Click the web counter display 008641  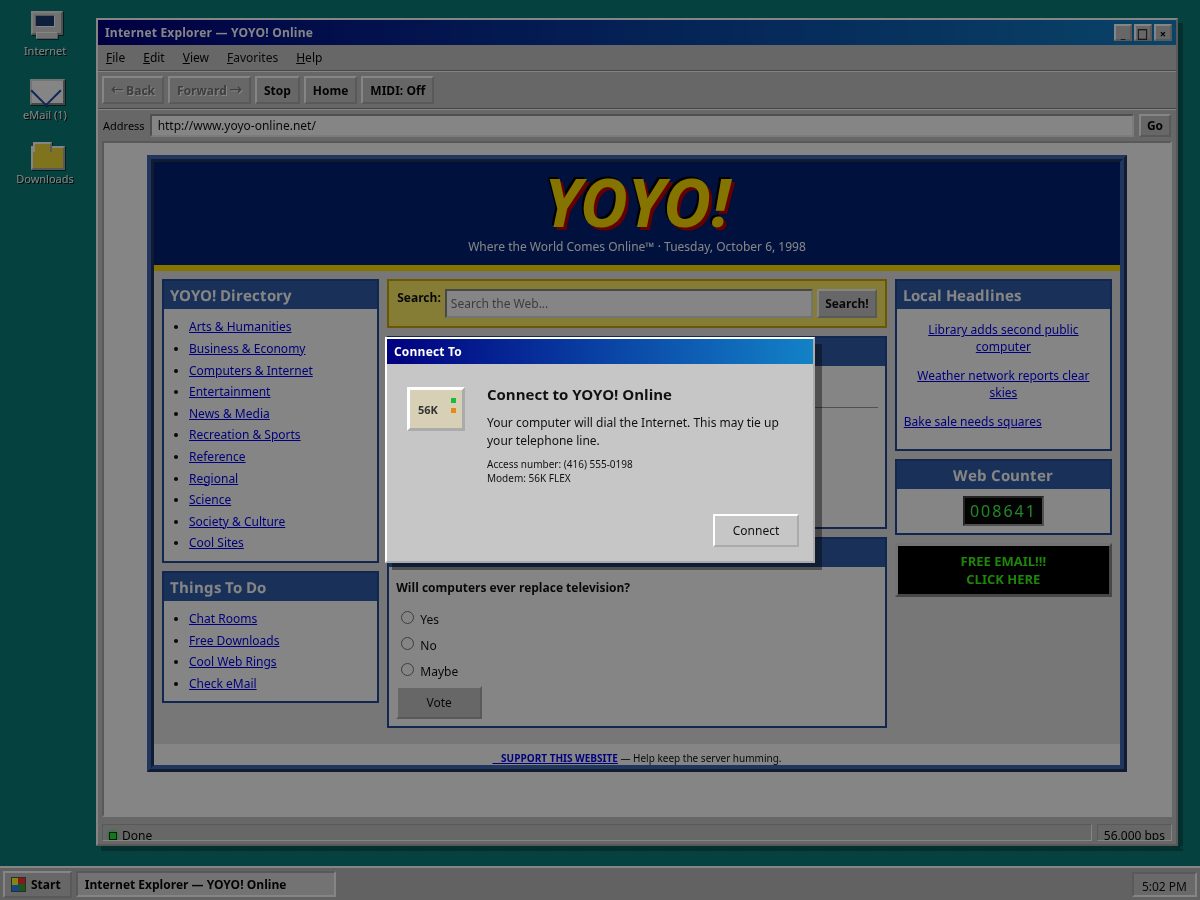coord(1003,511)
